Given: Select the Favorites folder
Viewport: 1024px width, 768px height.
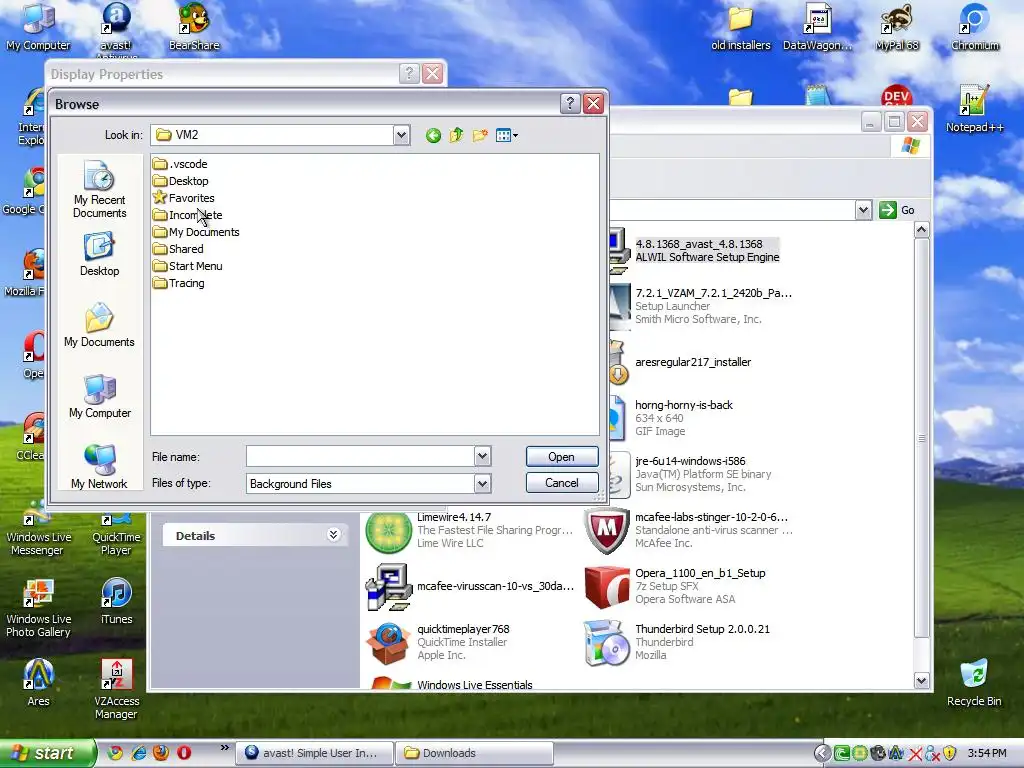Looking at the screenshot, I should 184,198.
